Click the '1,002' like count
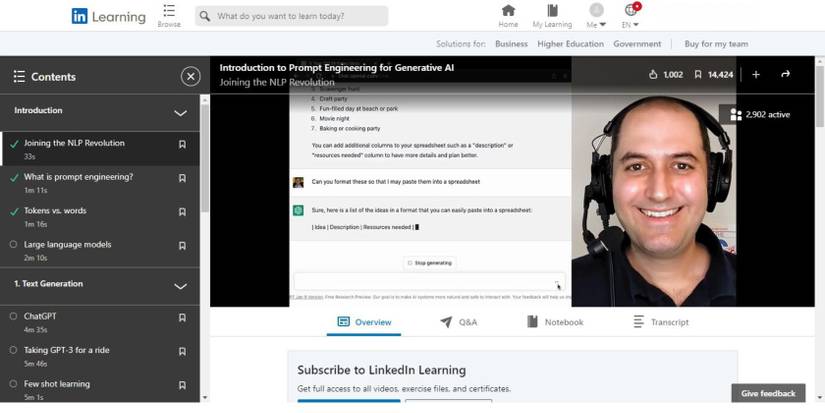Screen dimensions: 825x413 673,75
